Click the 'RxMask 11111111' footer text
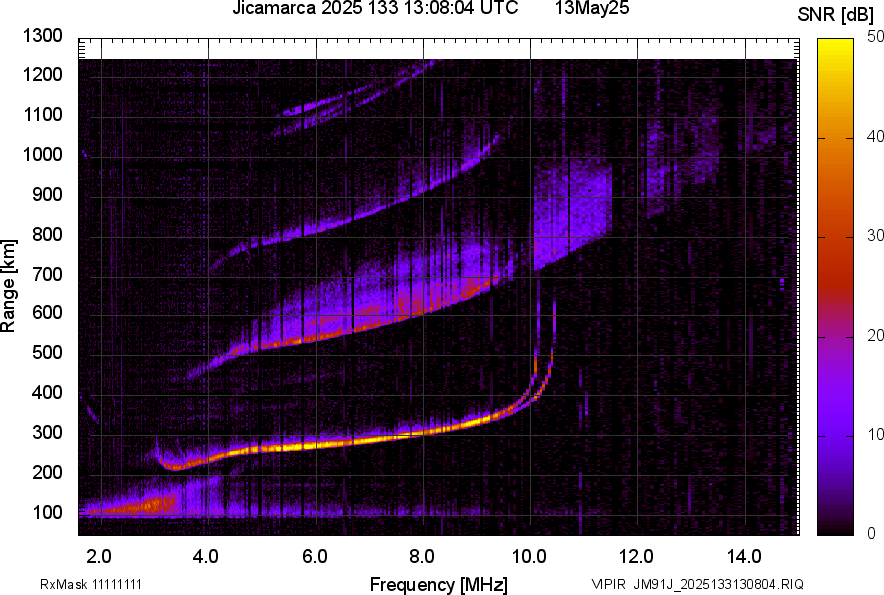This screenshot has height=595, width=884. (91, 584)
